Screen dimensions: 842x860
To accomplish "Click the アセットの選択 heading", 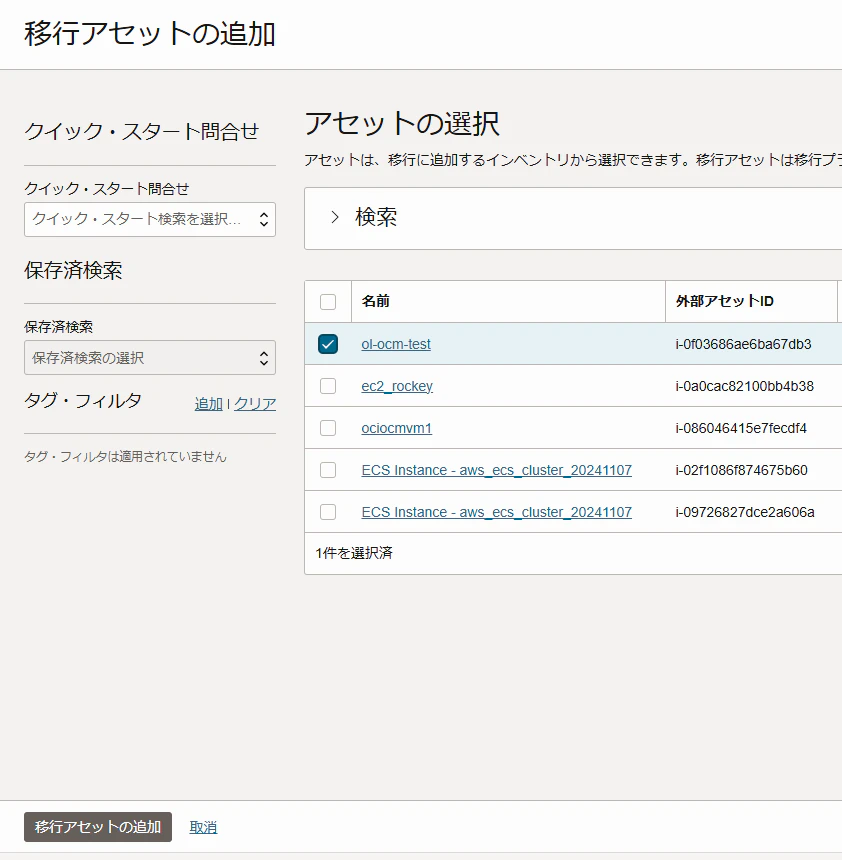I will pyautogui.click(x=402, y=123).
